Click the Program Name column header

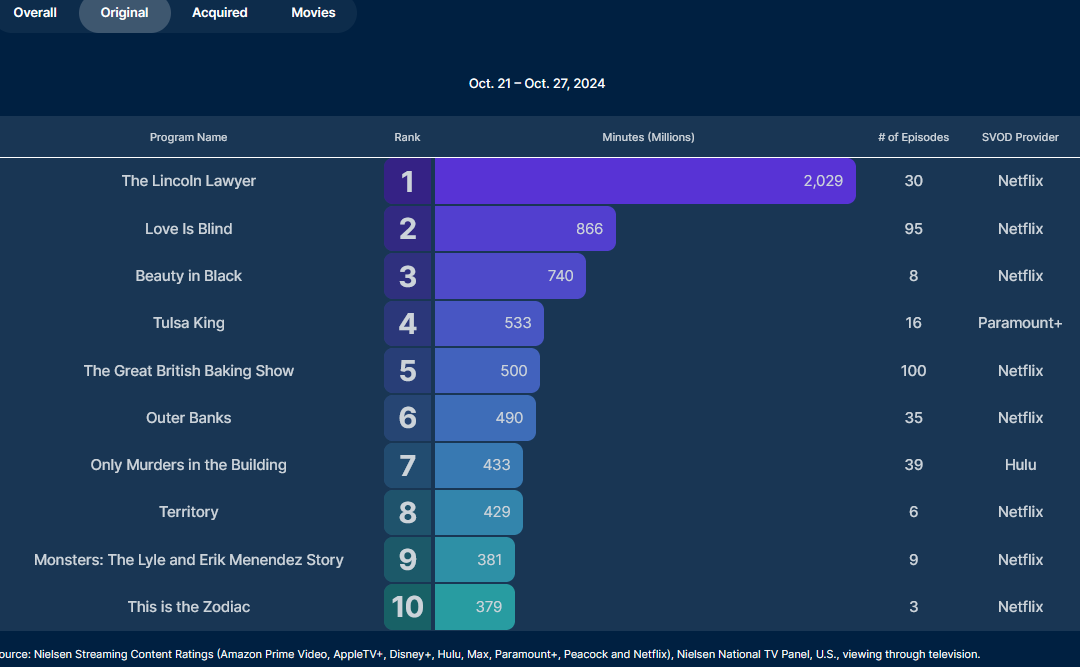(188, 137)
